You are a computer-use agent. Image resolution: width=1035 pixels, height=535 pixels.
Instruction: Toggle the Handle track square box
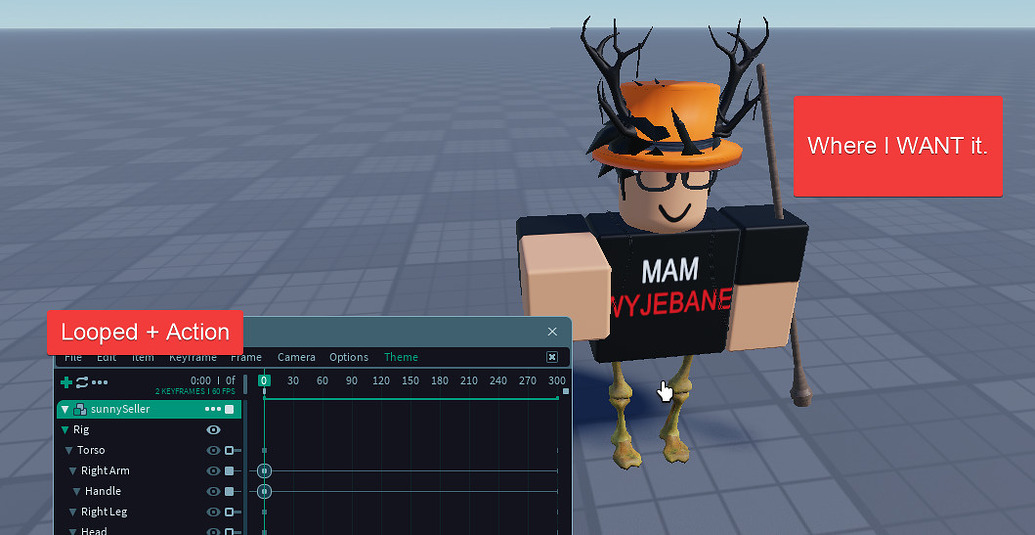[229, 491]
